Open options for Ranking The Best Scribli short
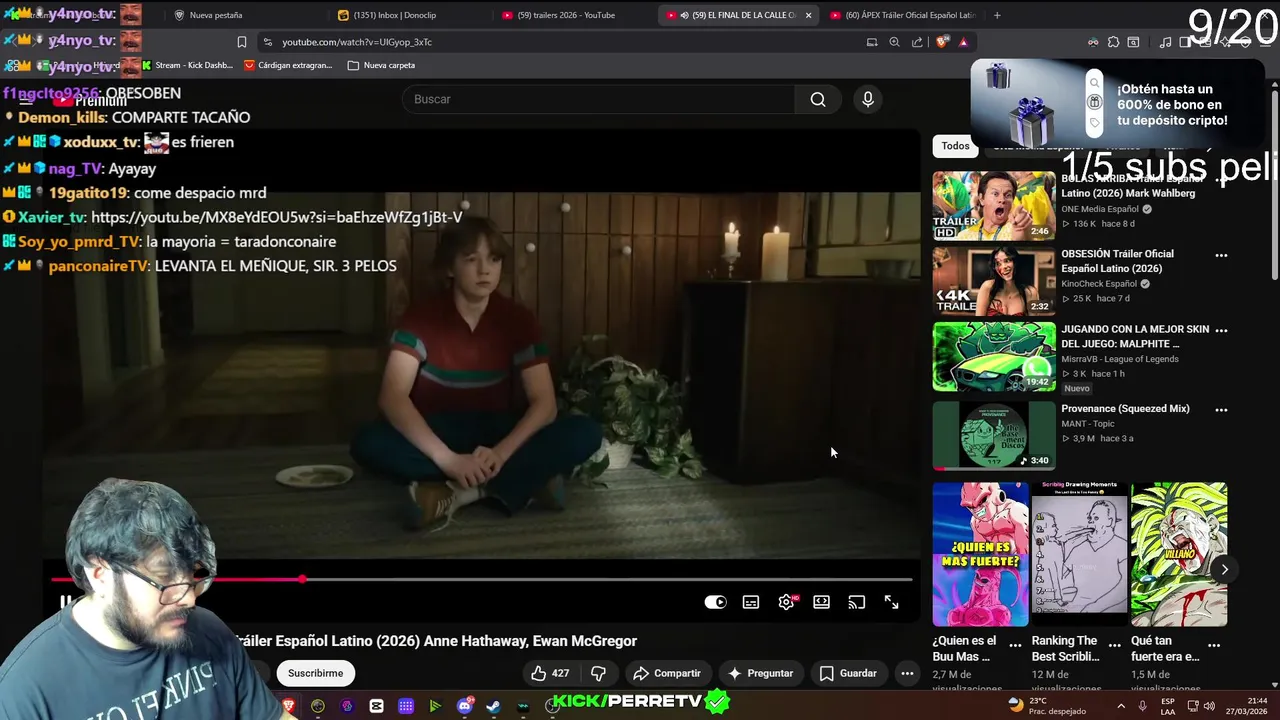Viewport: 1280px width, 720px height. pyautogui.click(x=1114, y=645)
